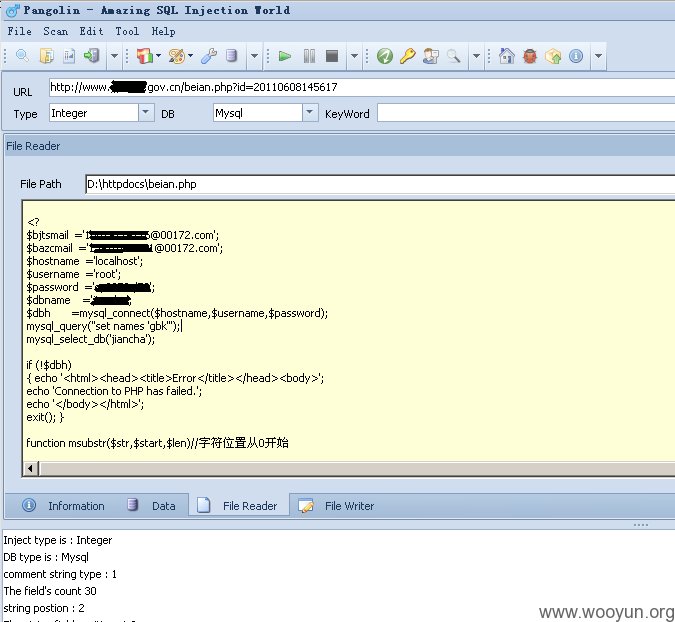Open the last toolbar overflow arrow
Screen dimensions: 675x622
point(598,56)
